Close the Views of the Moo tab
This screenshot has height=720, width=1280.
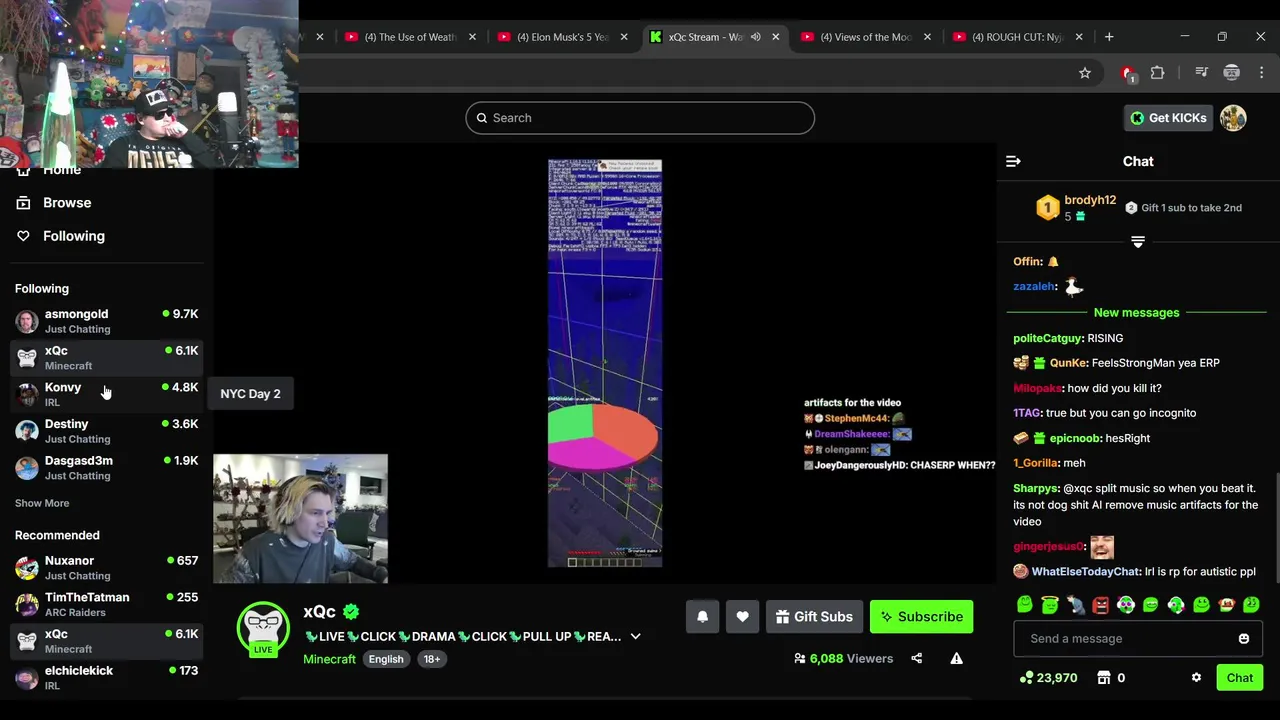[x=927, y=37]
